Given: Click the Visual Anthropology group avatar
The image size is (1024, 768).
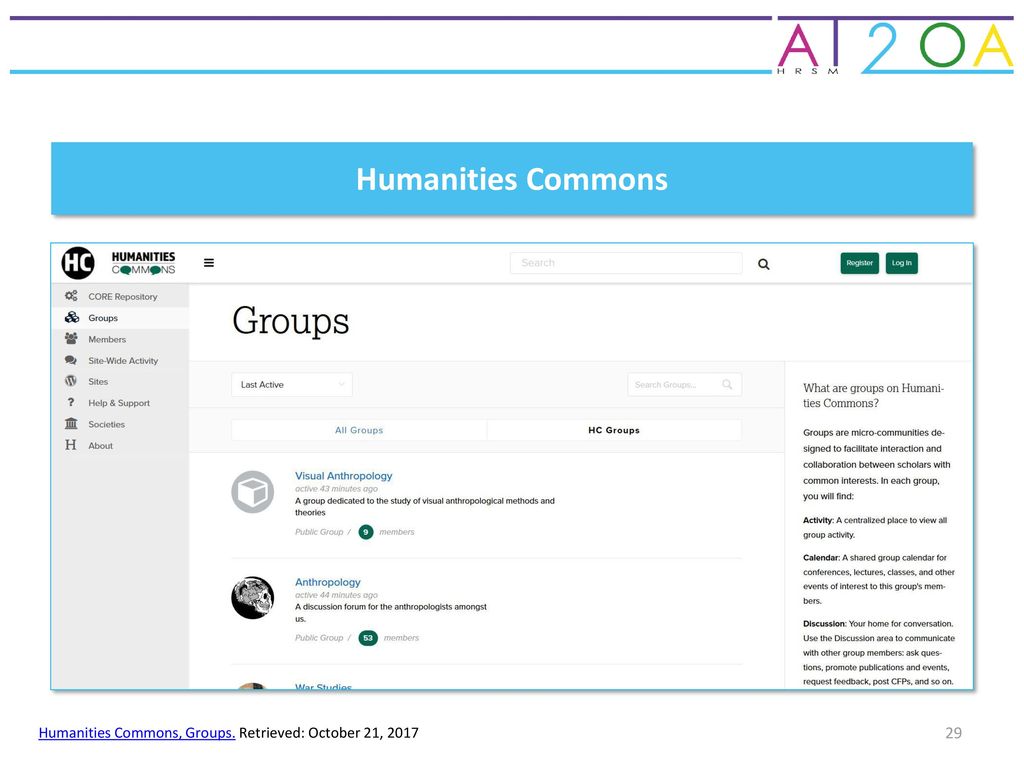Looking at the screenshot, I should pos(253,492).
